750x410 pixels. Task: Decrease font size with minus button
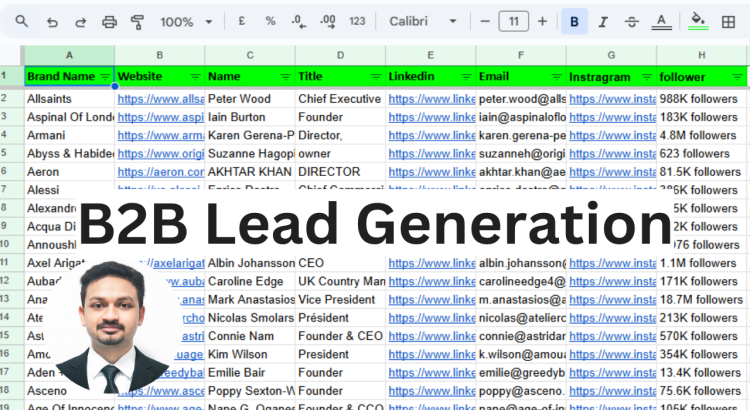(x=485, y=22)
